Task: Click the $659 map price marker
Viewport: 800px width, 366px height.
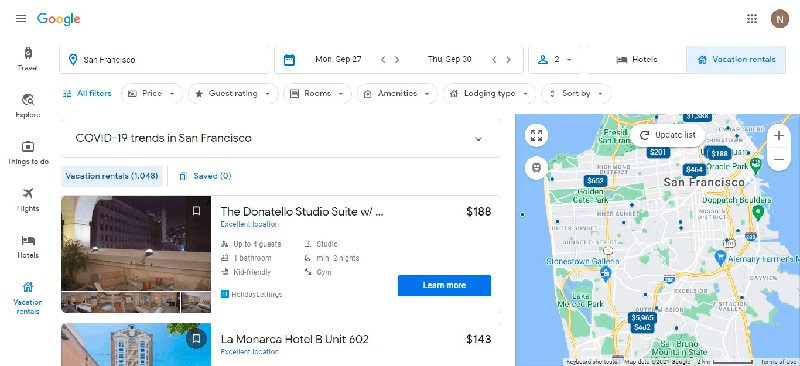Action: (595, 181)
